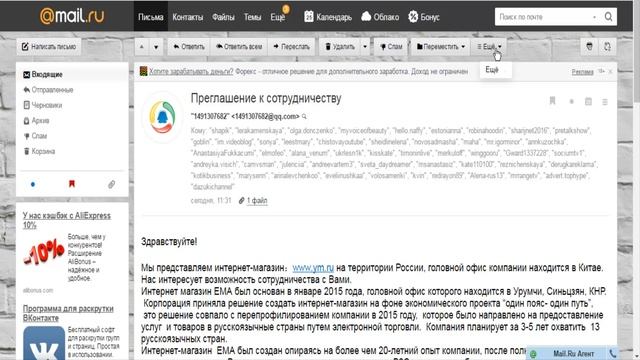Open the Темы tab
The height and width of the screenshot is (360, 640).
[x=252, y=17]
